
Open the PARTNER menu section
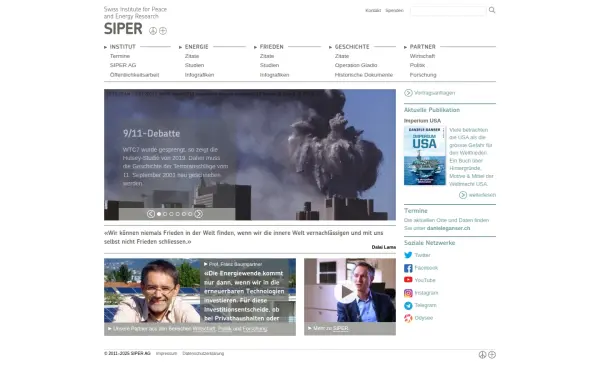click(x=422, y=47)
